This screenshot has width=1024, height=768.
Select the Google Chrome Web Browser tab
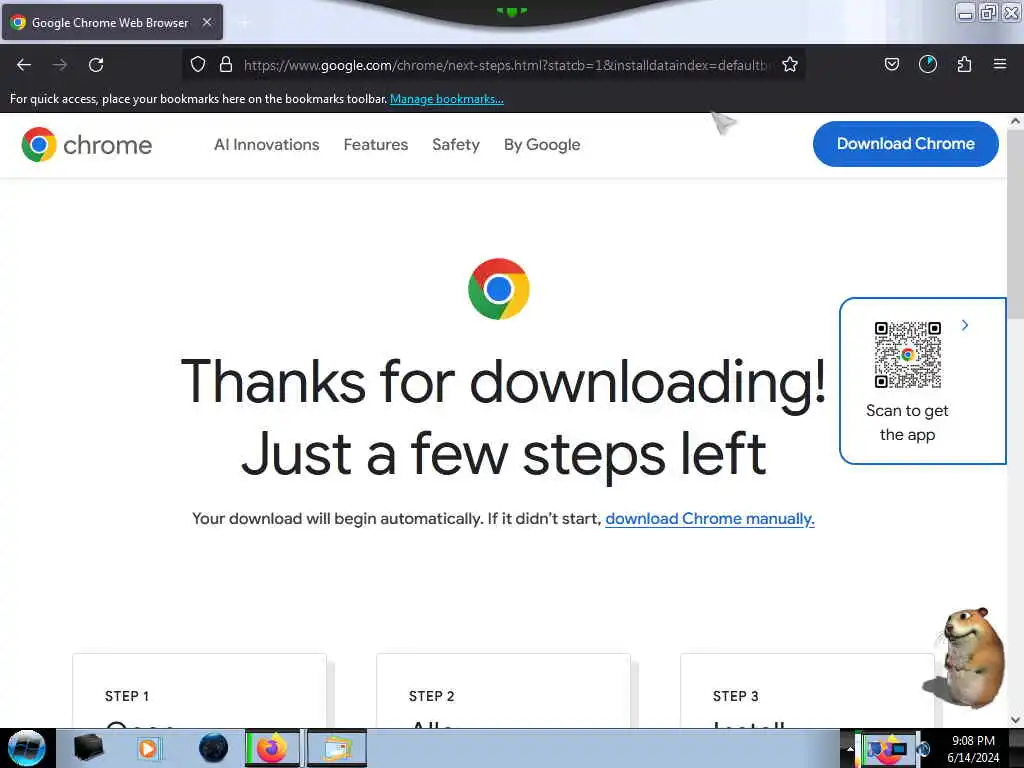point(112,22)
